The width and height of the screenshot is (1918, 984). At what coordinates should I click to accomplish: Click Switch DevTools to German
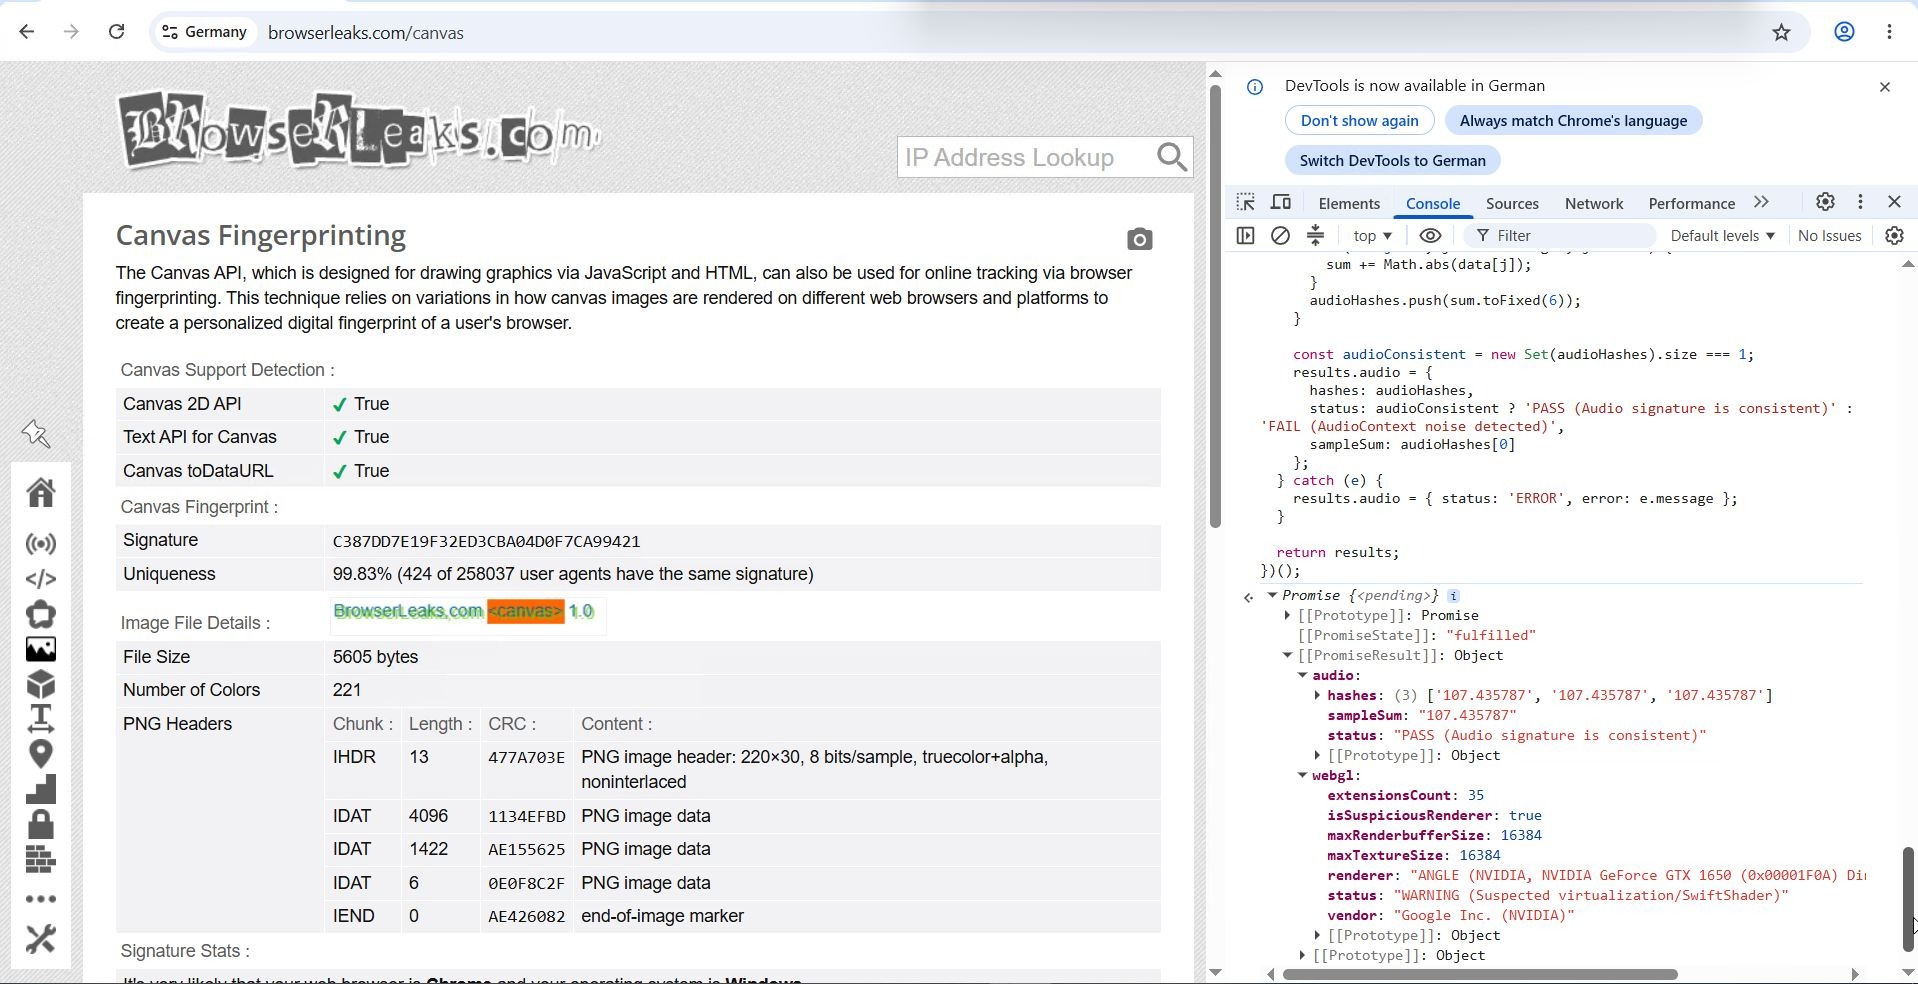(x=1392, y=161)
